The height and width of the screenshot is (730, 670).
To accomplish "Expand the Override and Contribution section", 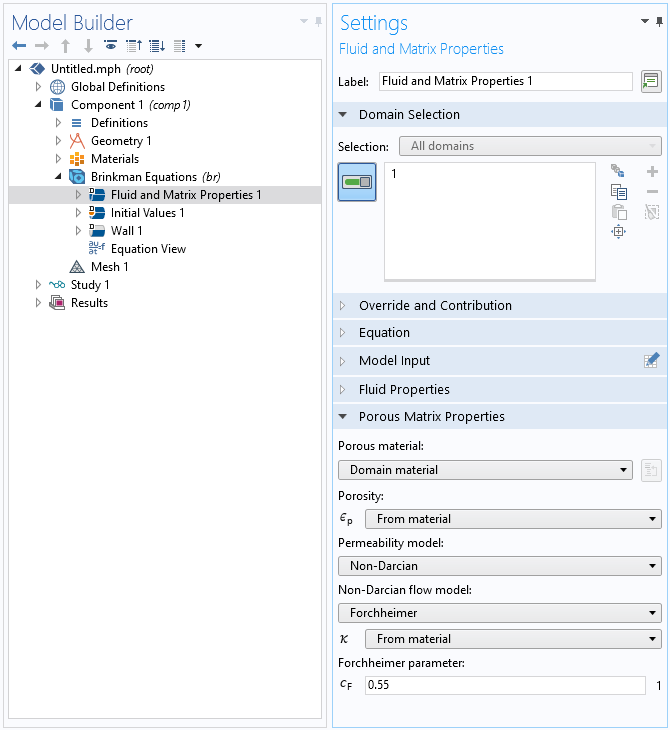I will click(435, 306).
